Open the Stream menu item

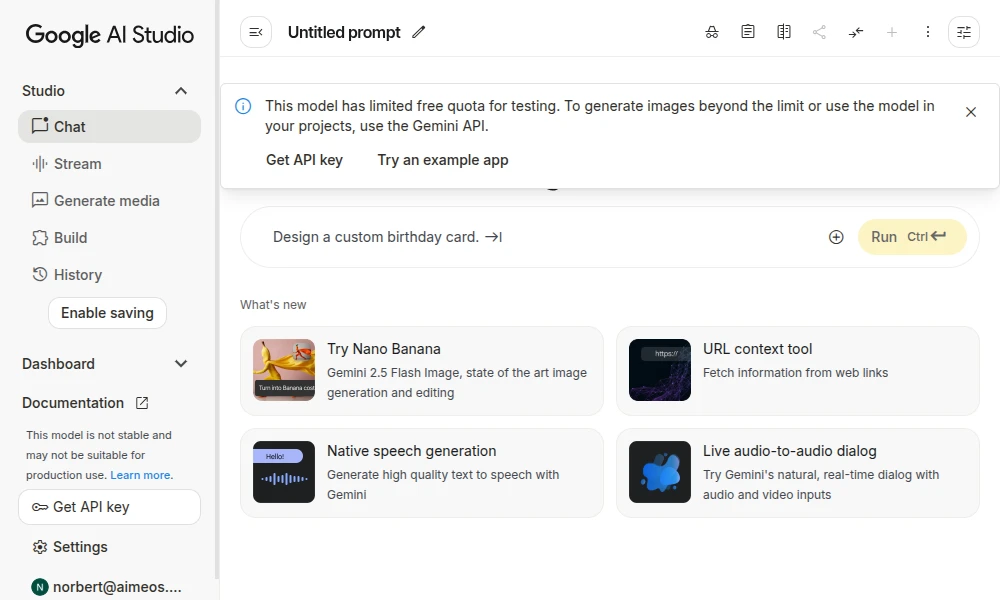tap(77, 164)
